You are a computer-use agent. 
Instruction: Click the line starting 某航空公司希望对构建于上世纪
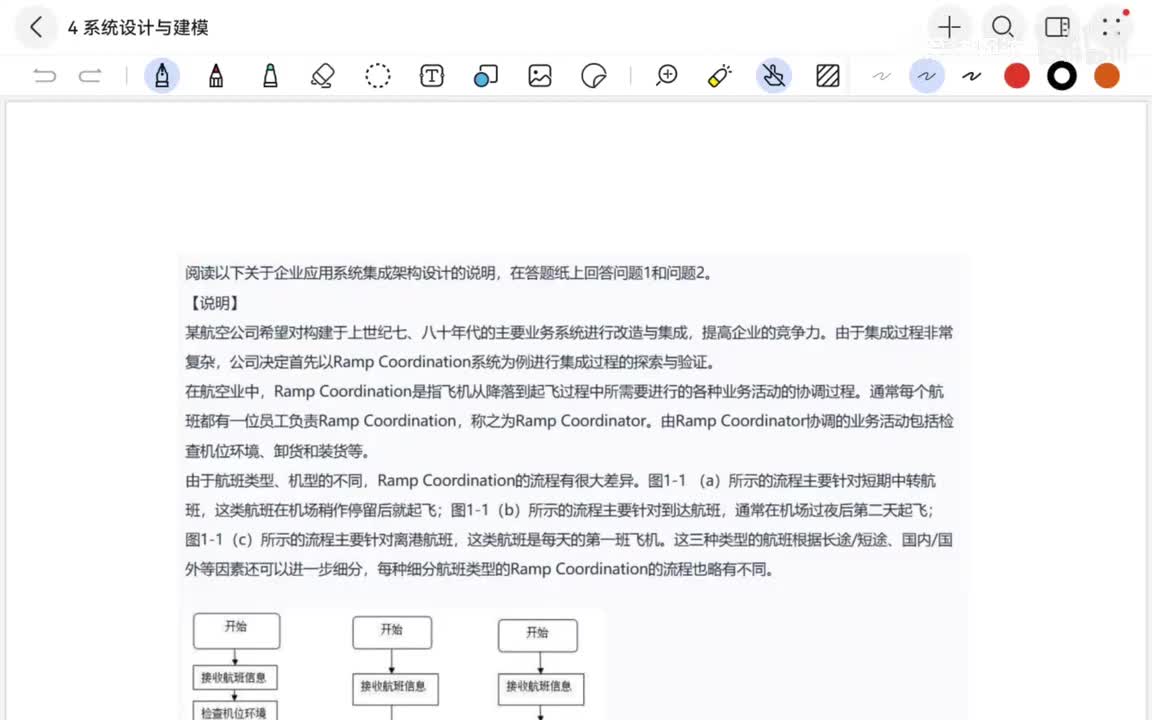(x=569, y=332)
